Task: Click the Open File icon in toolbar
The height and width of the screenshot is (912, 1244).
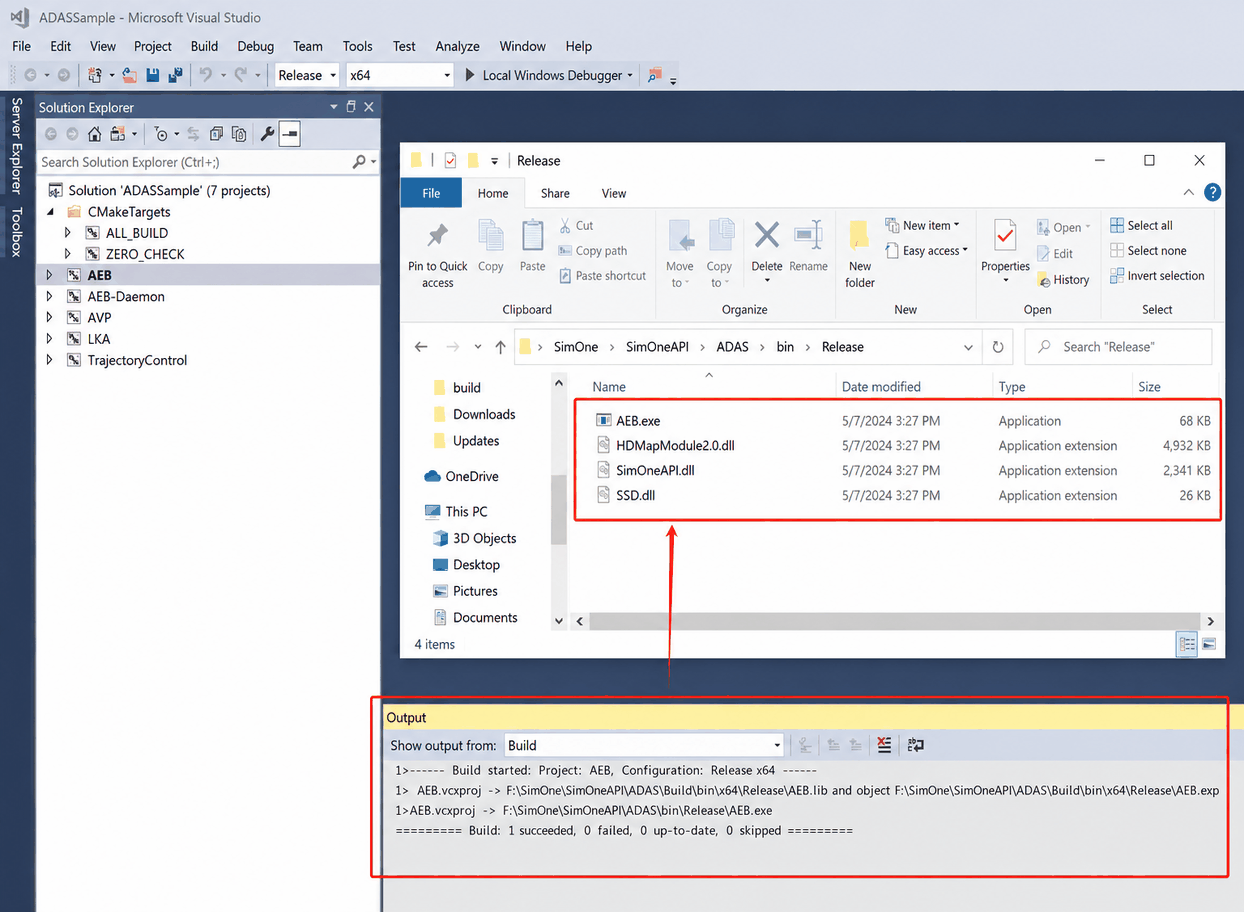Action: 129,75
